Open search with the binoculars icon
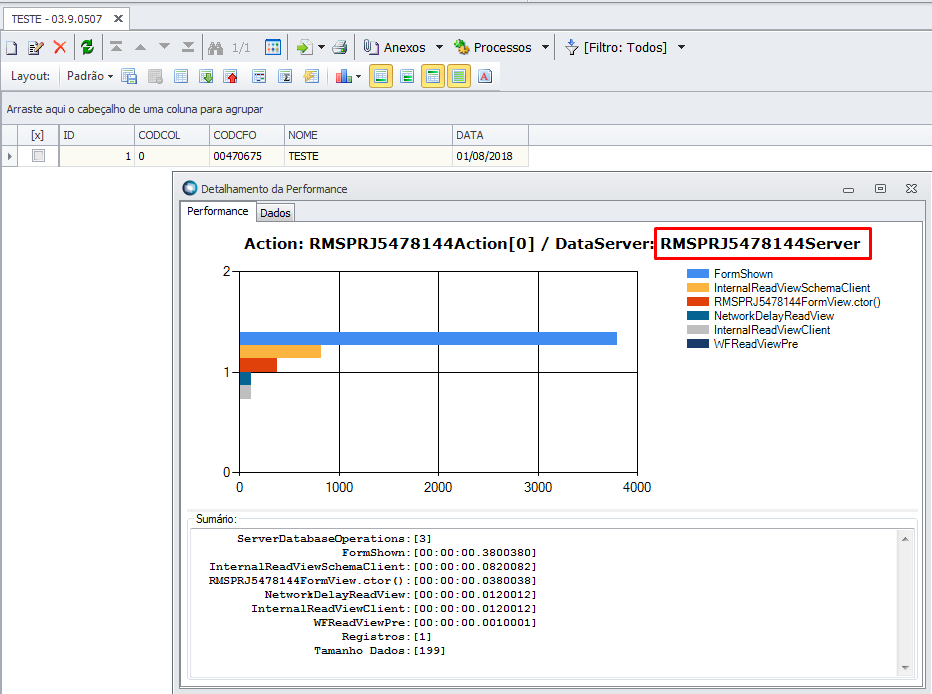 pos(215,48)
